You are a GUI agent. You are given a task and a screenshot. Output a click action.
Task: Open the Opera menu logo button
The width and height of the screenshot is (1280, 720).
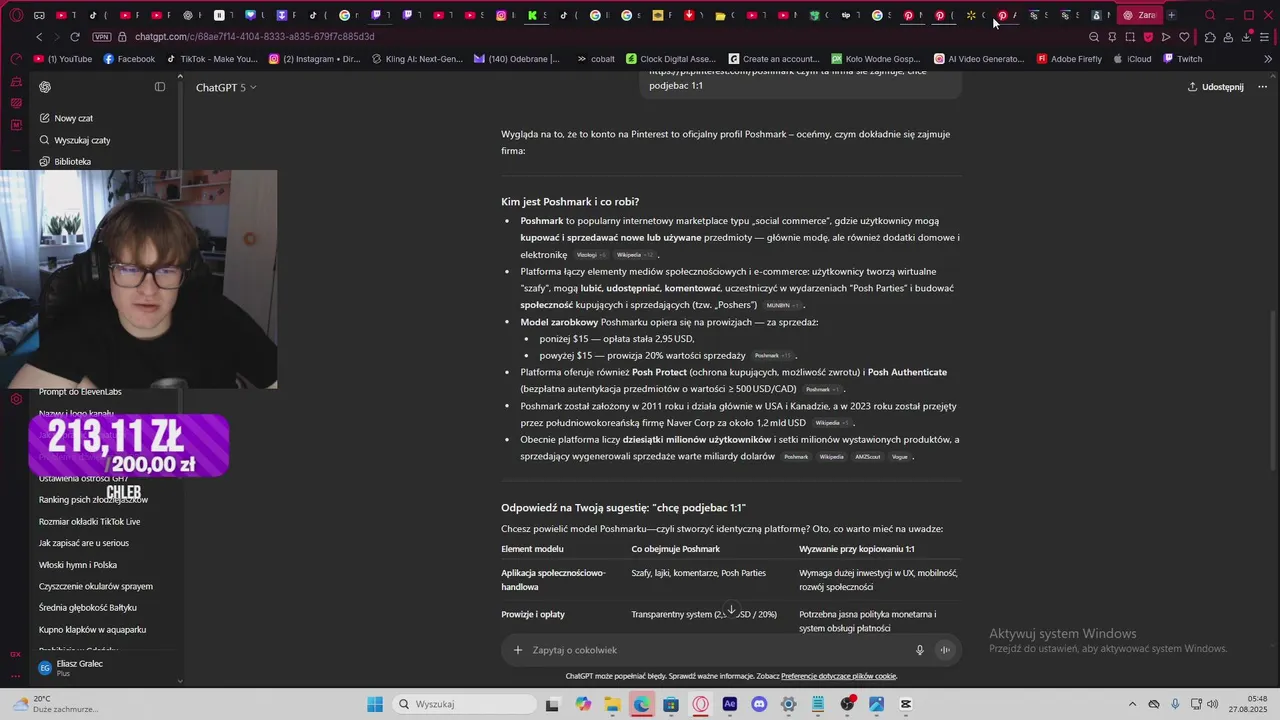(x=16, y=15)
